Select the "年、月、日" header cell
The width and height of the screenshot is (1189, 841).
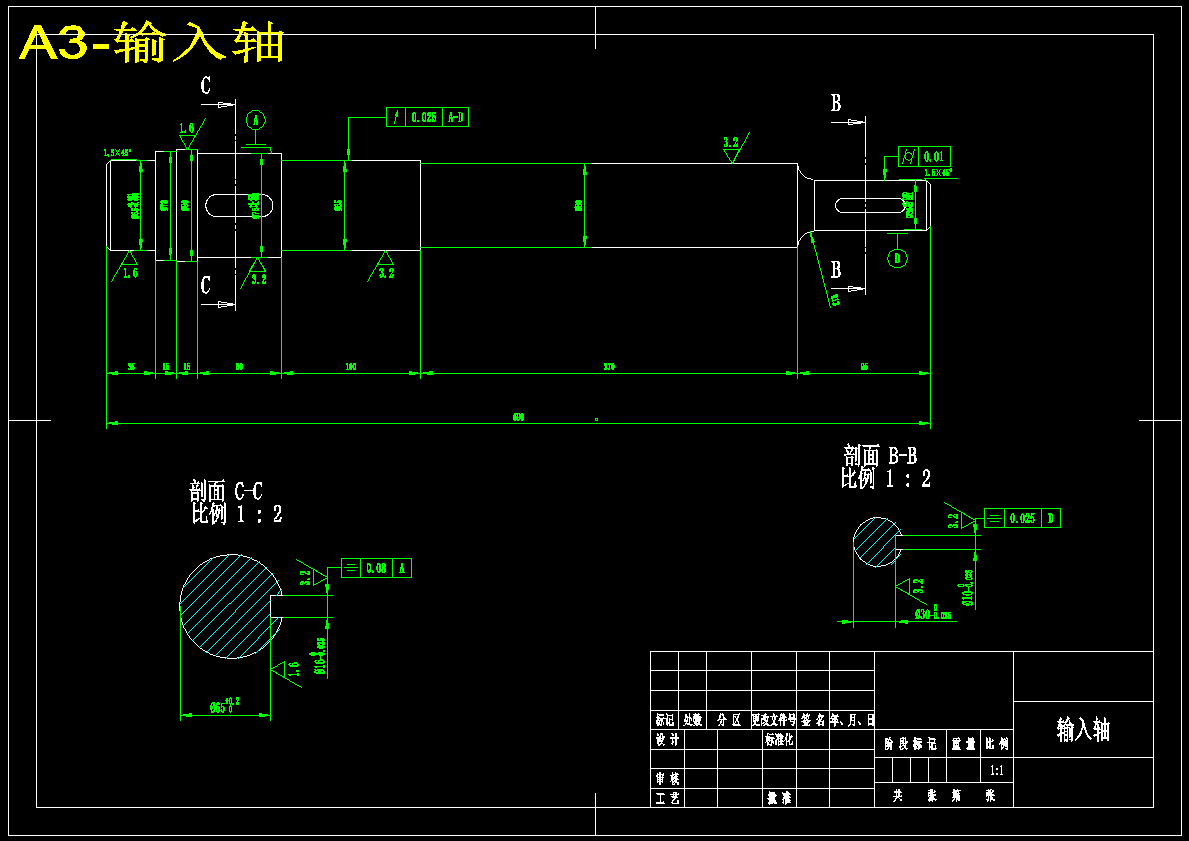(852, 720)
